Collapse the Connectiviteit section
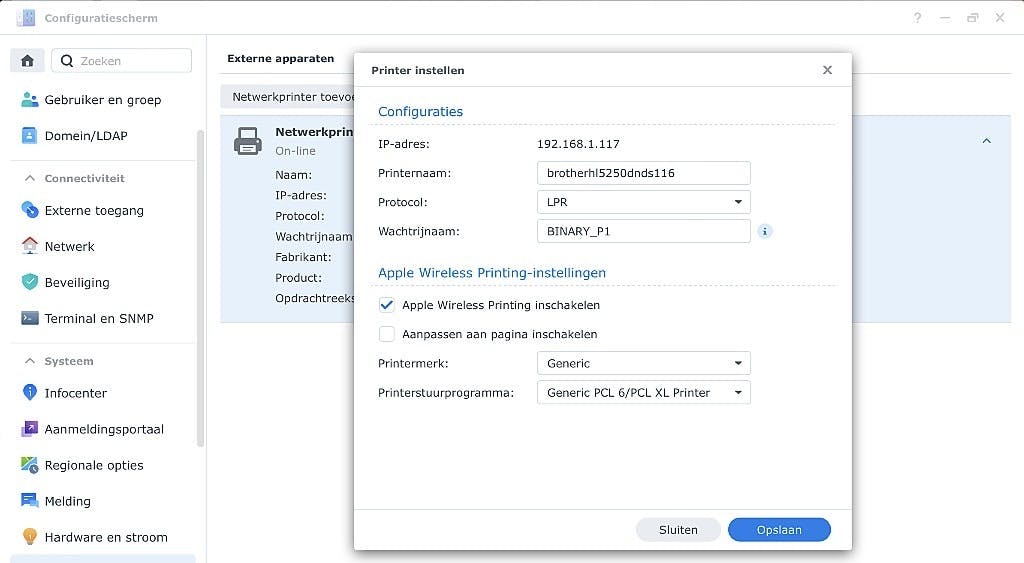1024x563 pixels. (30, 178)
